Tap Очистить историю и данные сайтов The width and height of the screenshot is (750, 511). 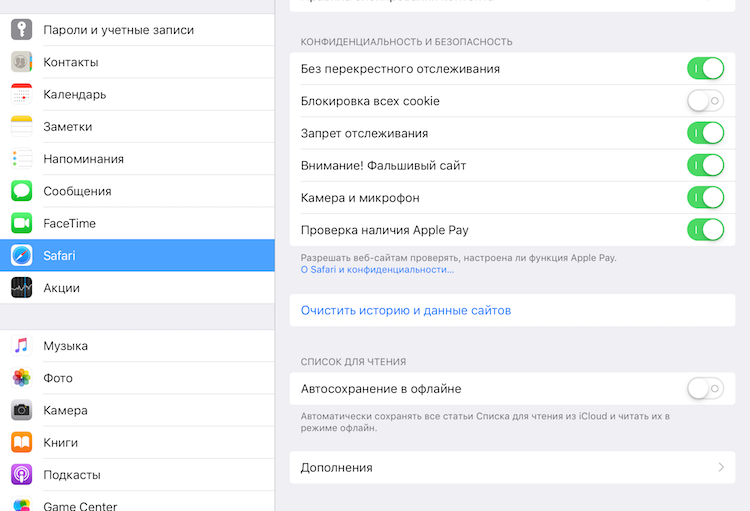click(512, 311)
